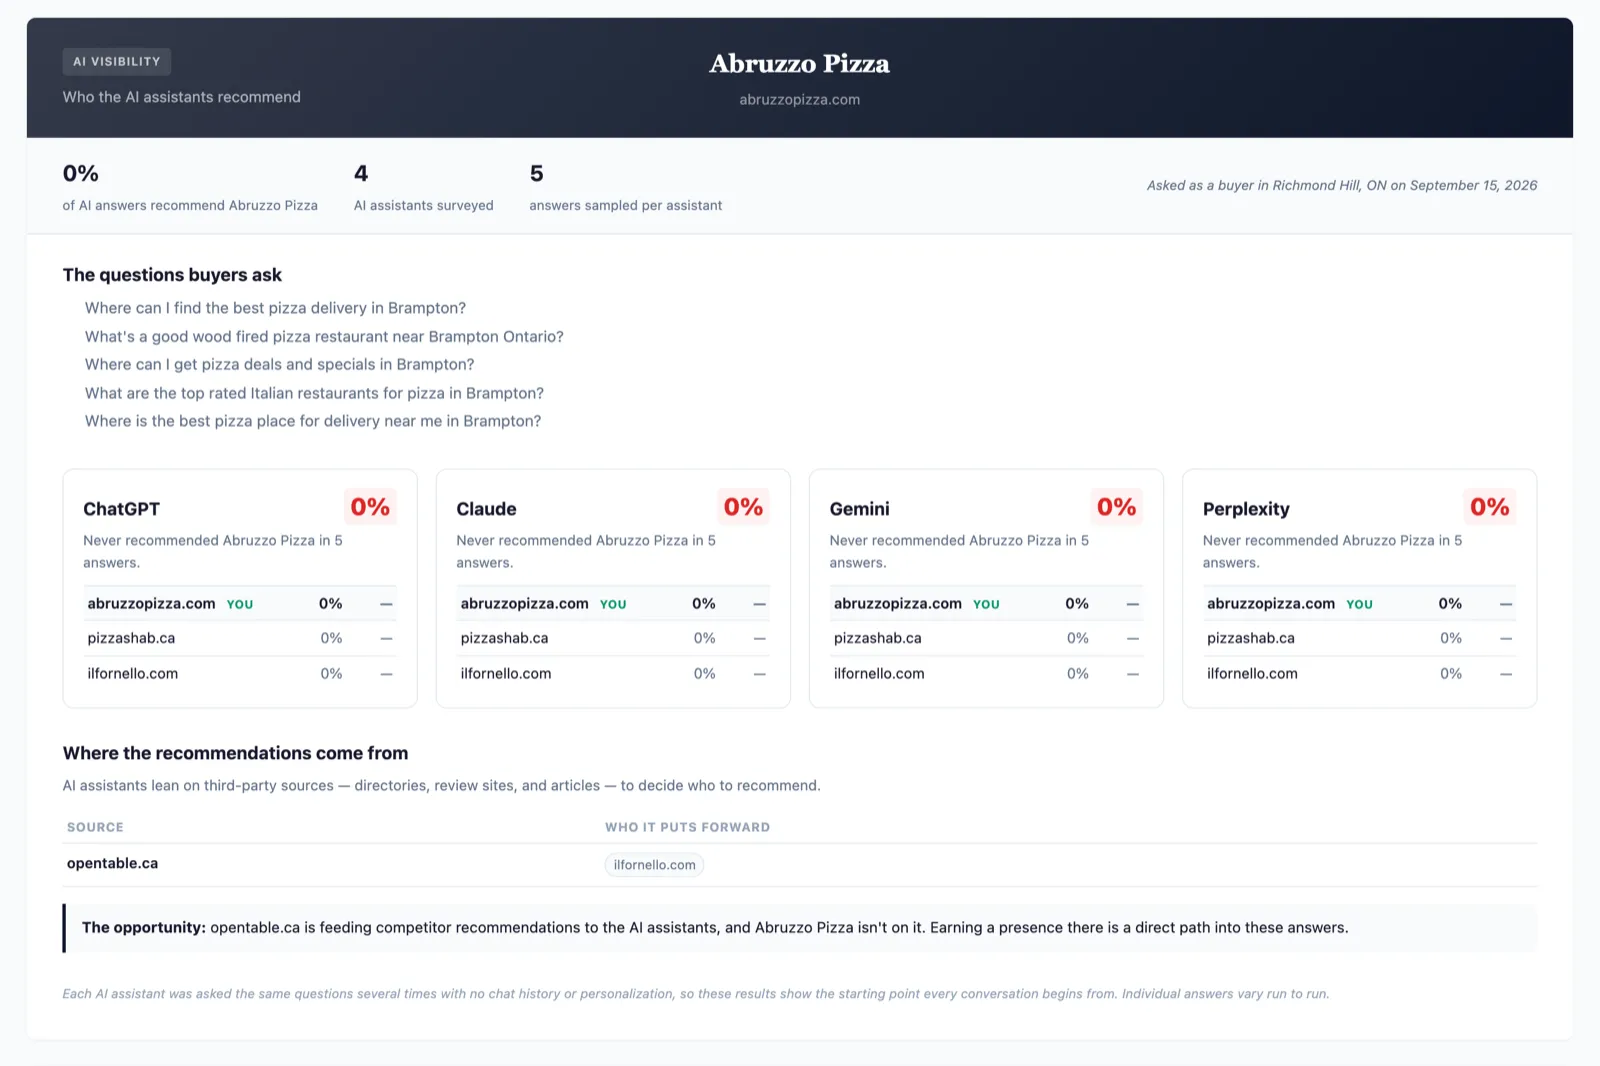Image resolution: width=1600 pixels, height=1066 pixels.
Task: Click pizzashab.ca row in ChatGPT card
Action: point(240,638)
